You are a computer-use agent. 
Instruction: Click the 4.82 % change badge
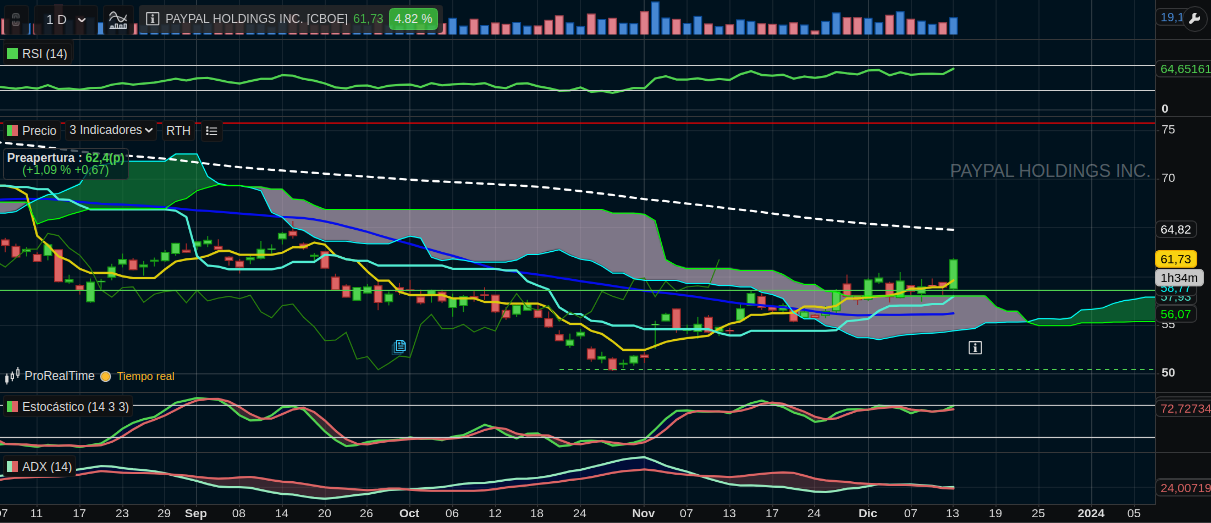click(413, 18)
